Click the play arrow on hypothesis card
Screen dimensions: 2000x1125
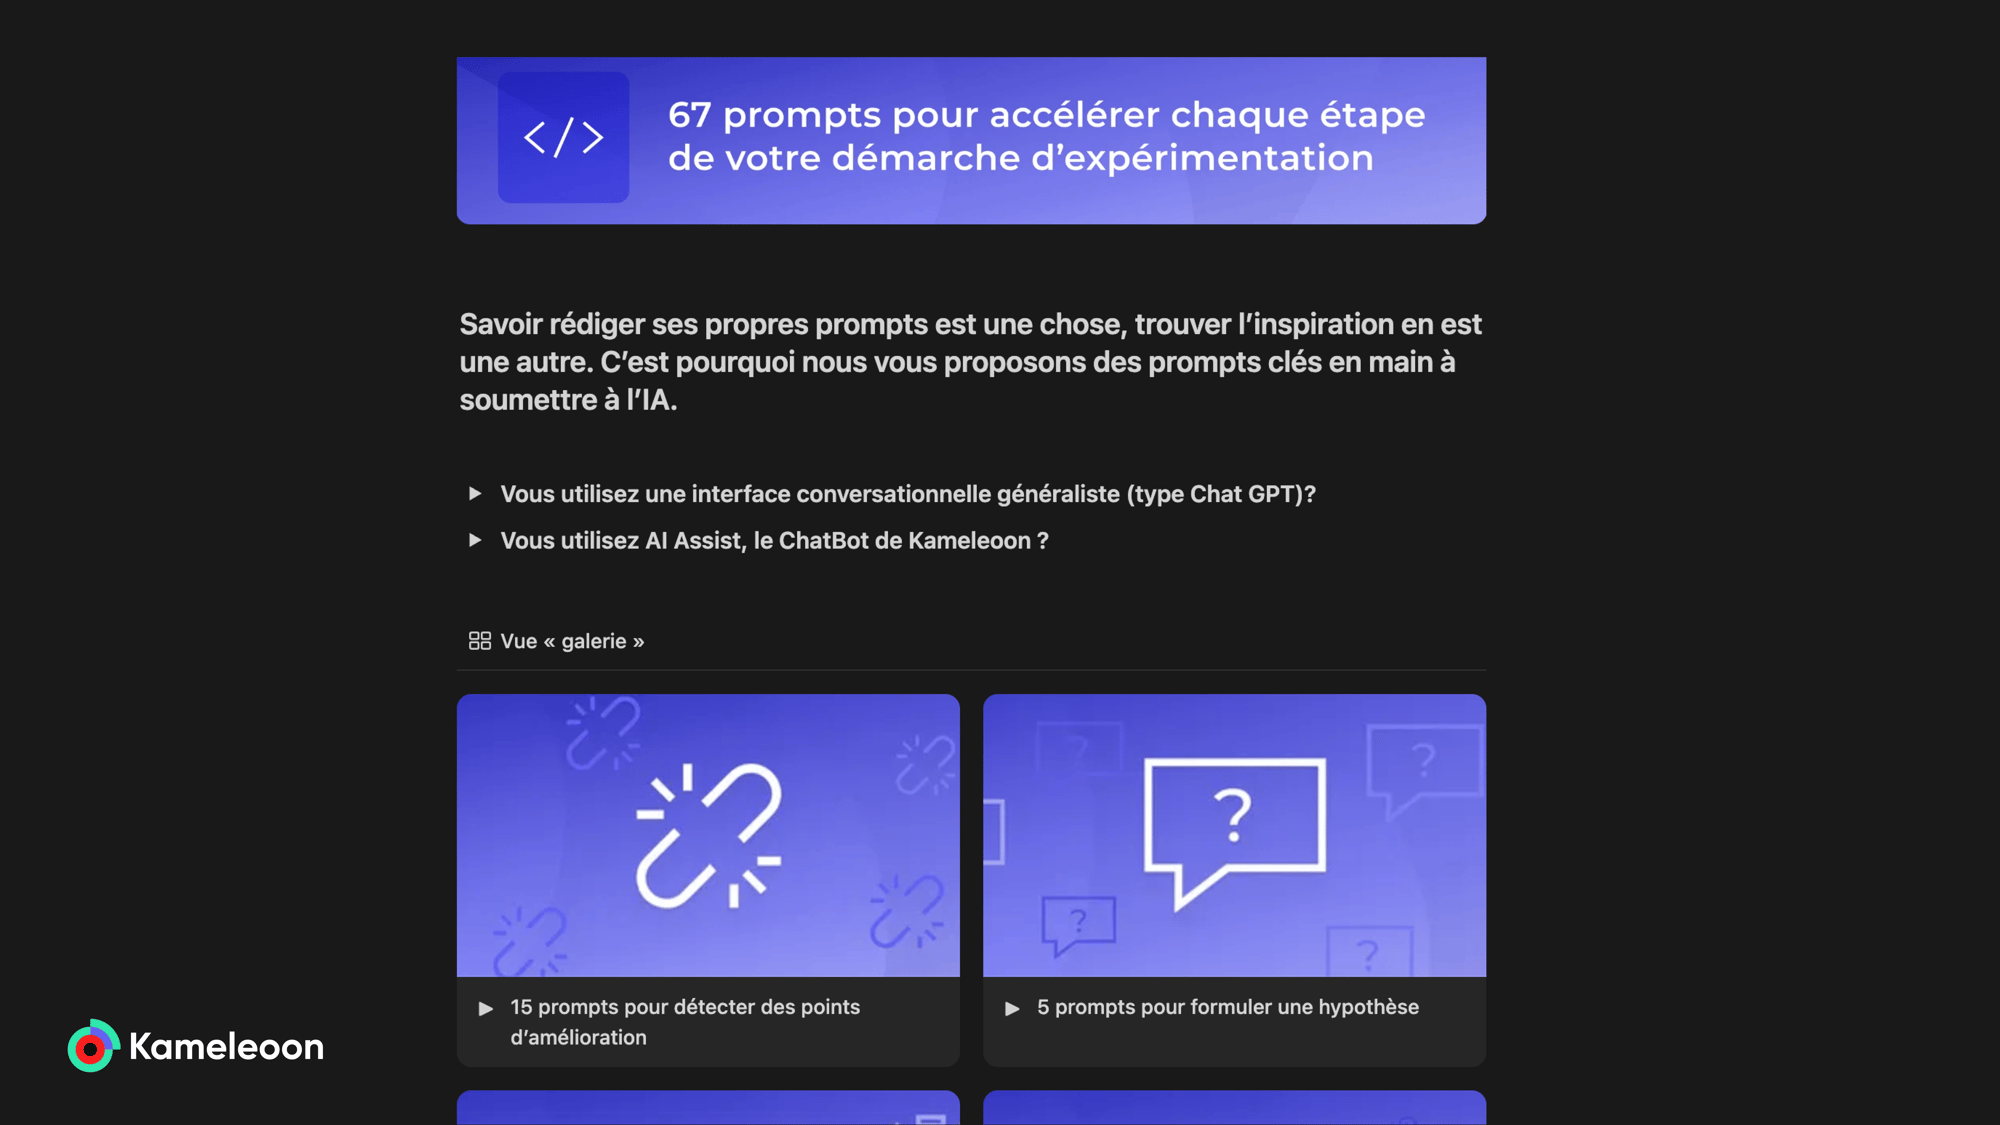click(x=1014, y=1007)
